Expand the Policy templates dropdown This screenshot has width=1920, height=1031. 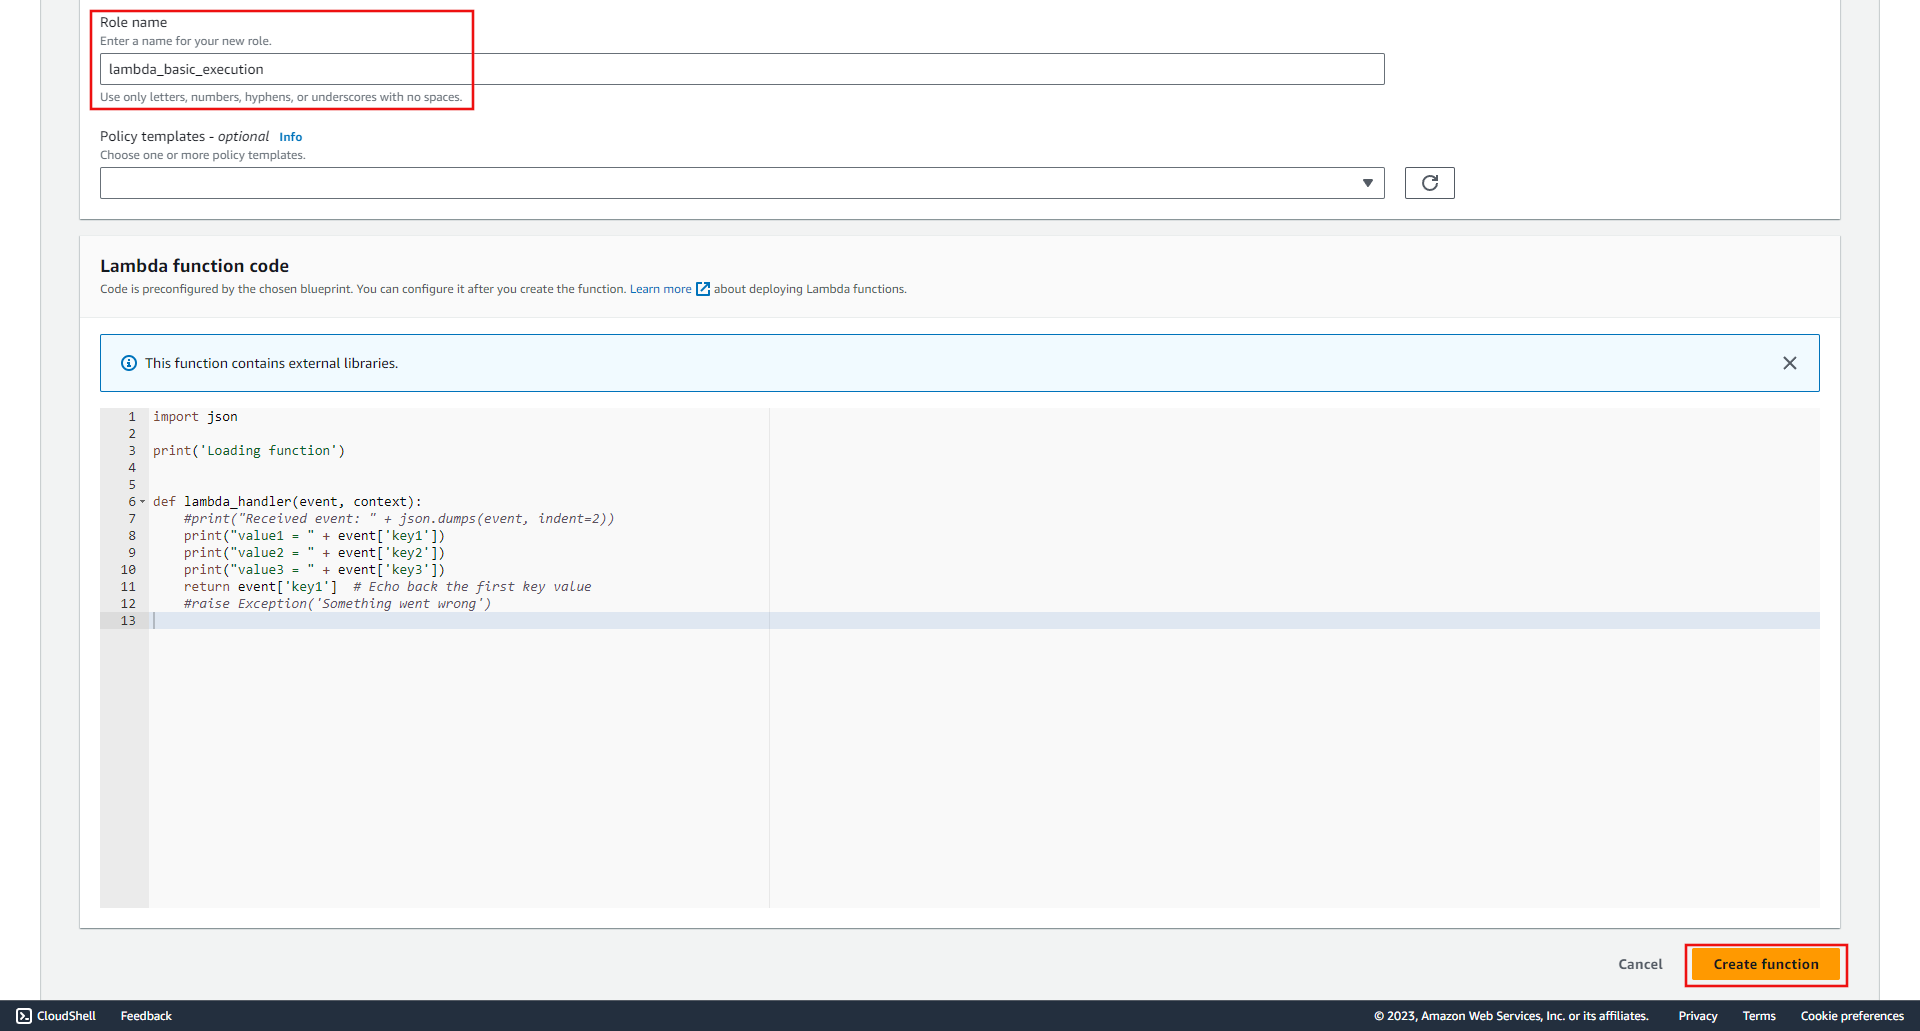point(1368,182)
